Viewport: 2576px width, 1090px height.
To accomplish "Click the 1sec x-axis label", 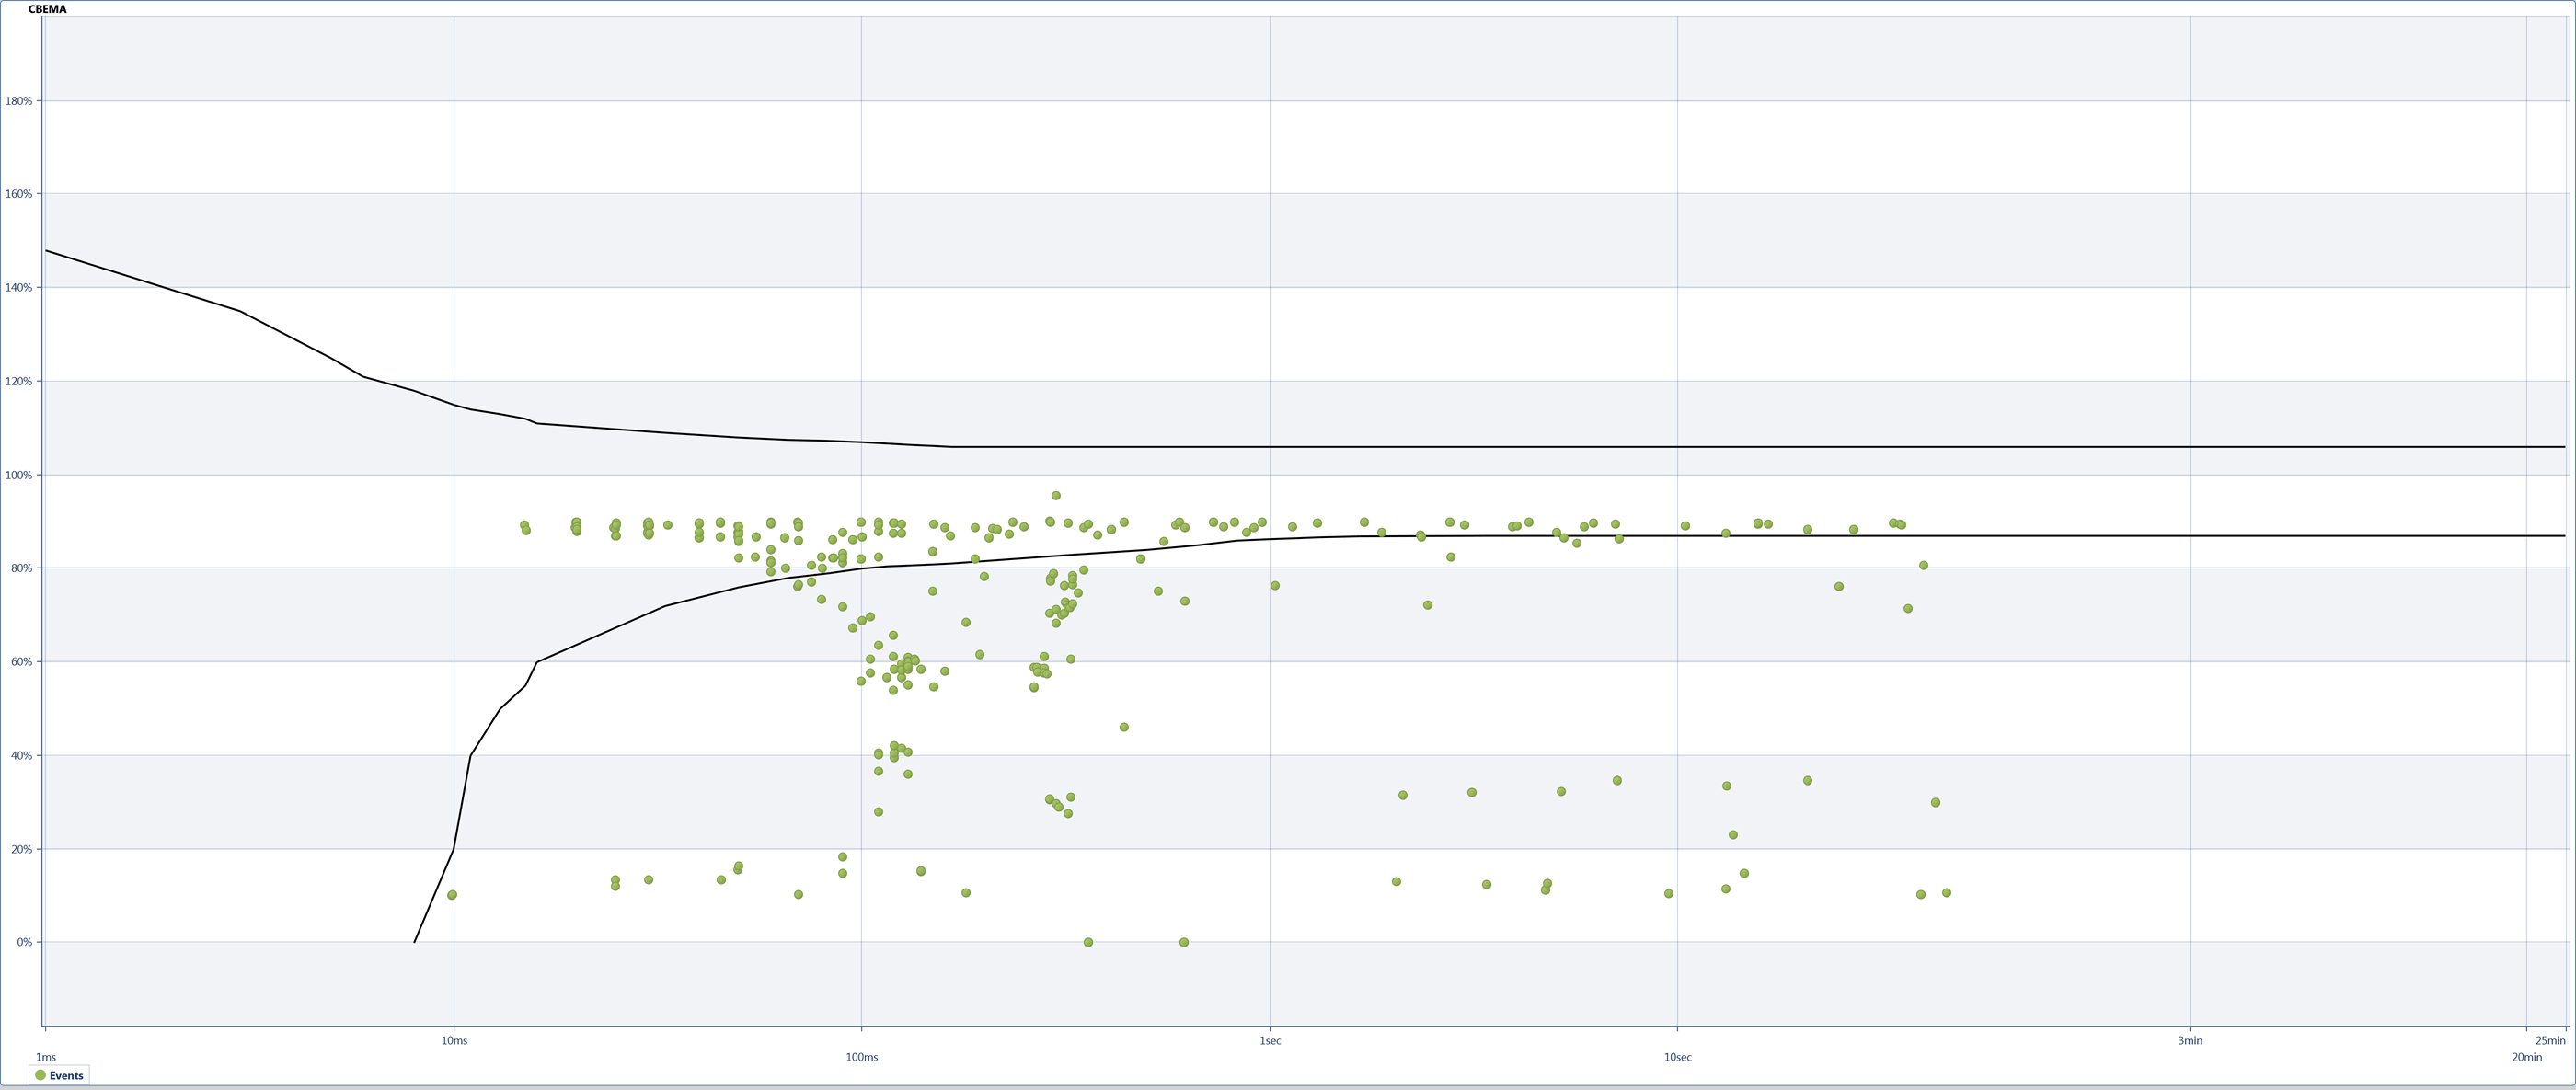I will point(1270,1041).
